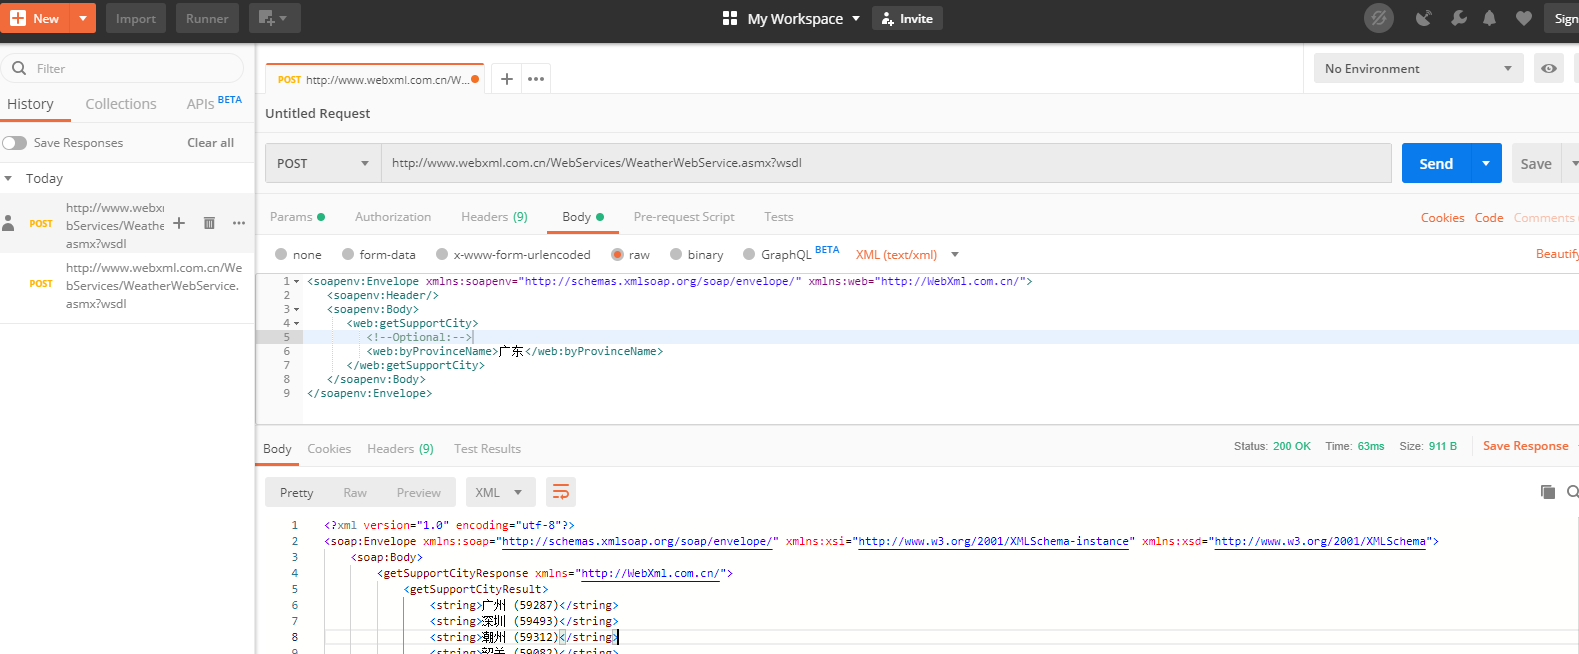Click the Invite button
The image size is (1579, 654).
click(x=907, y=18)
